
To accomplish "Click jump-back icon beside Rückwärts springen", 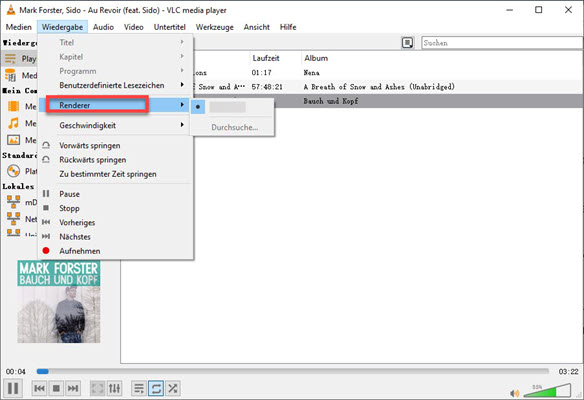I will (46, 159).
